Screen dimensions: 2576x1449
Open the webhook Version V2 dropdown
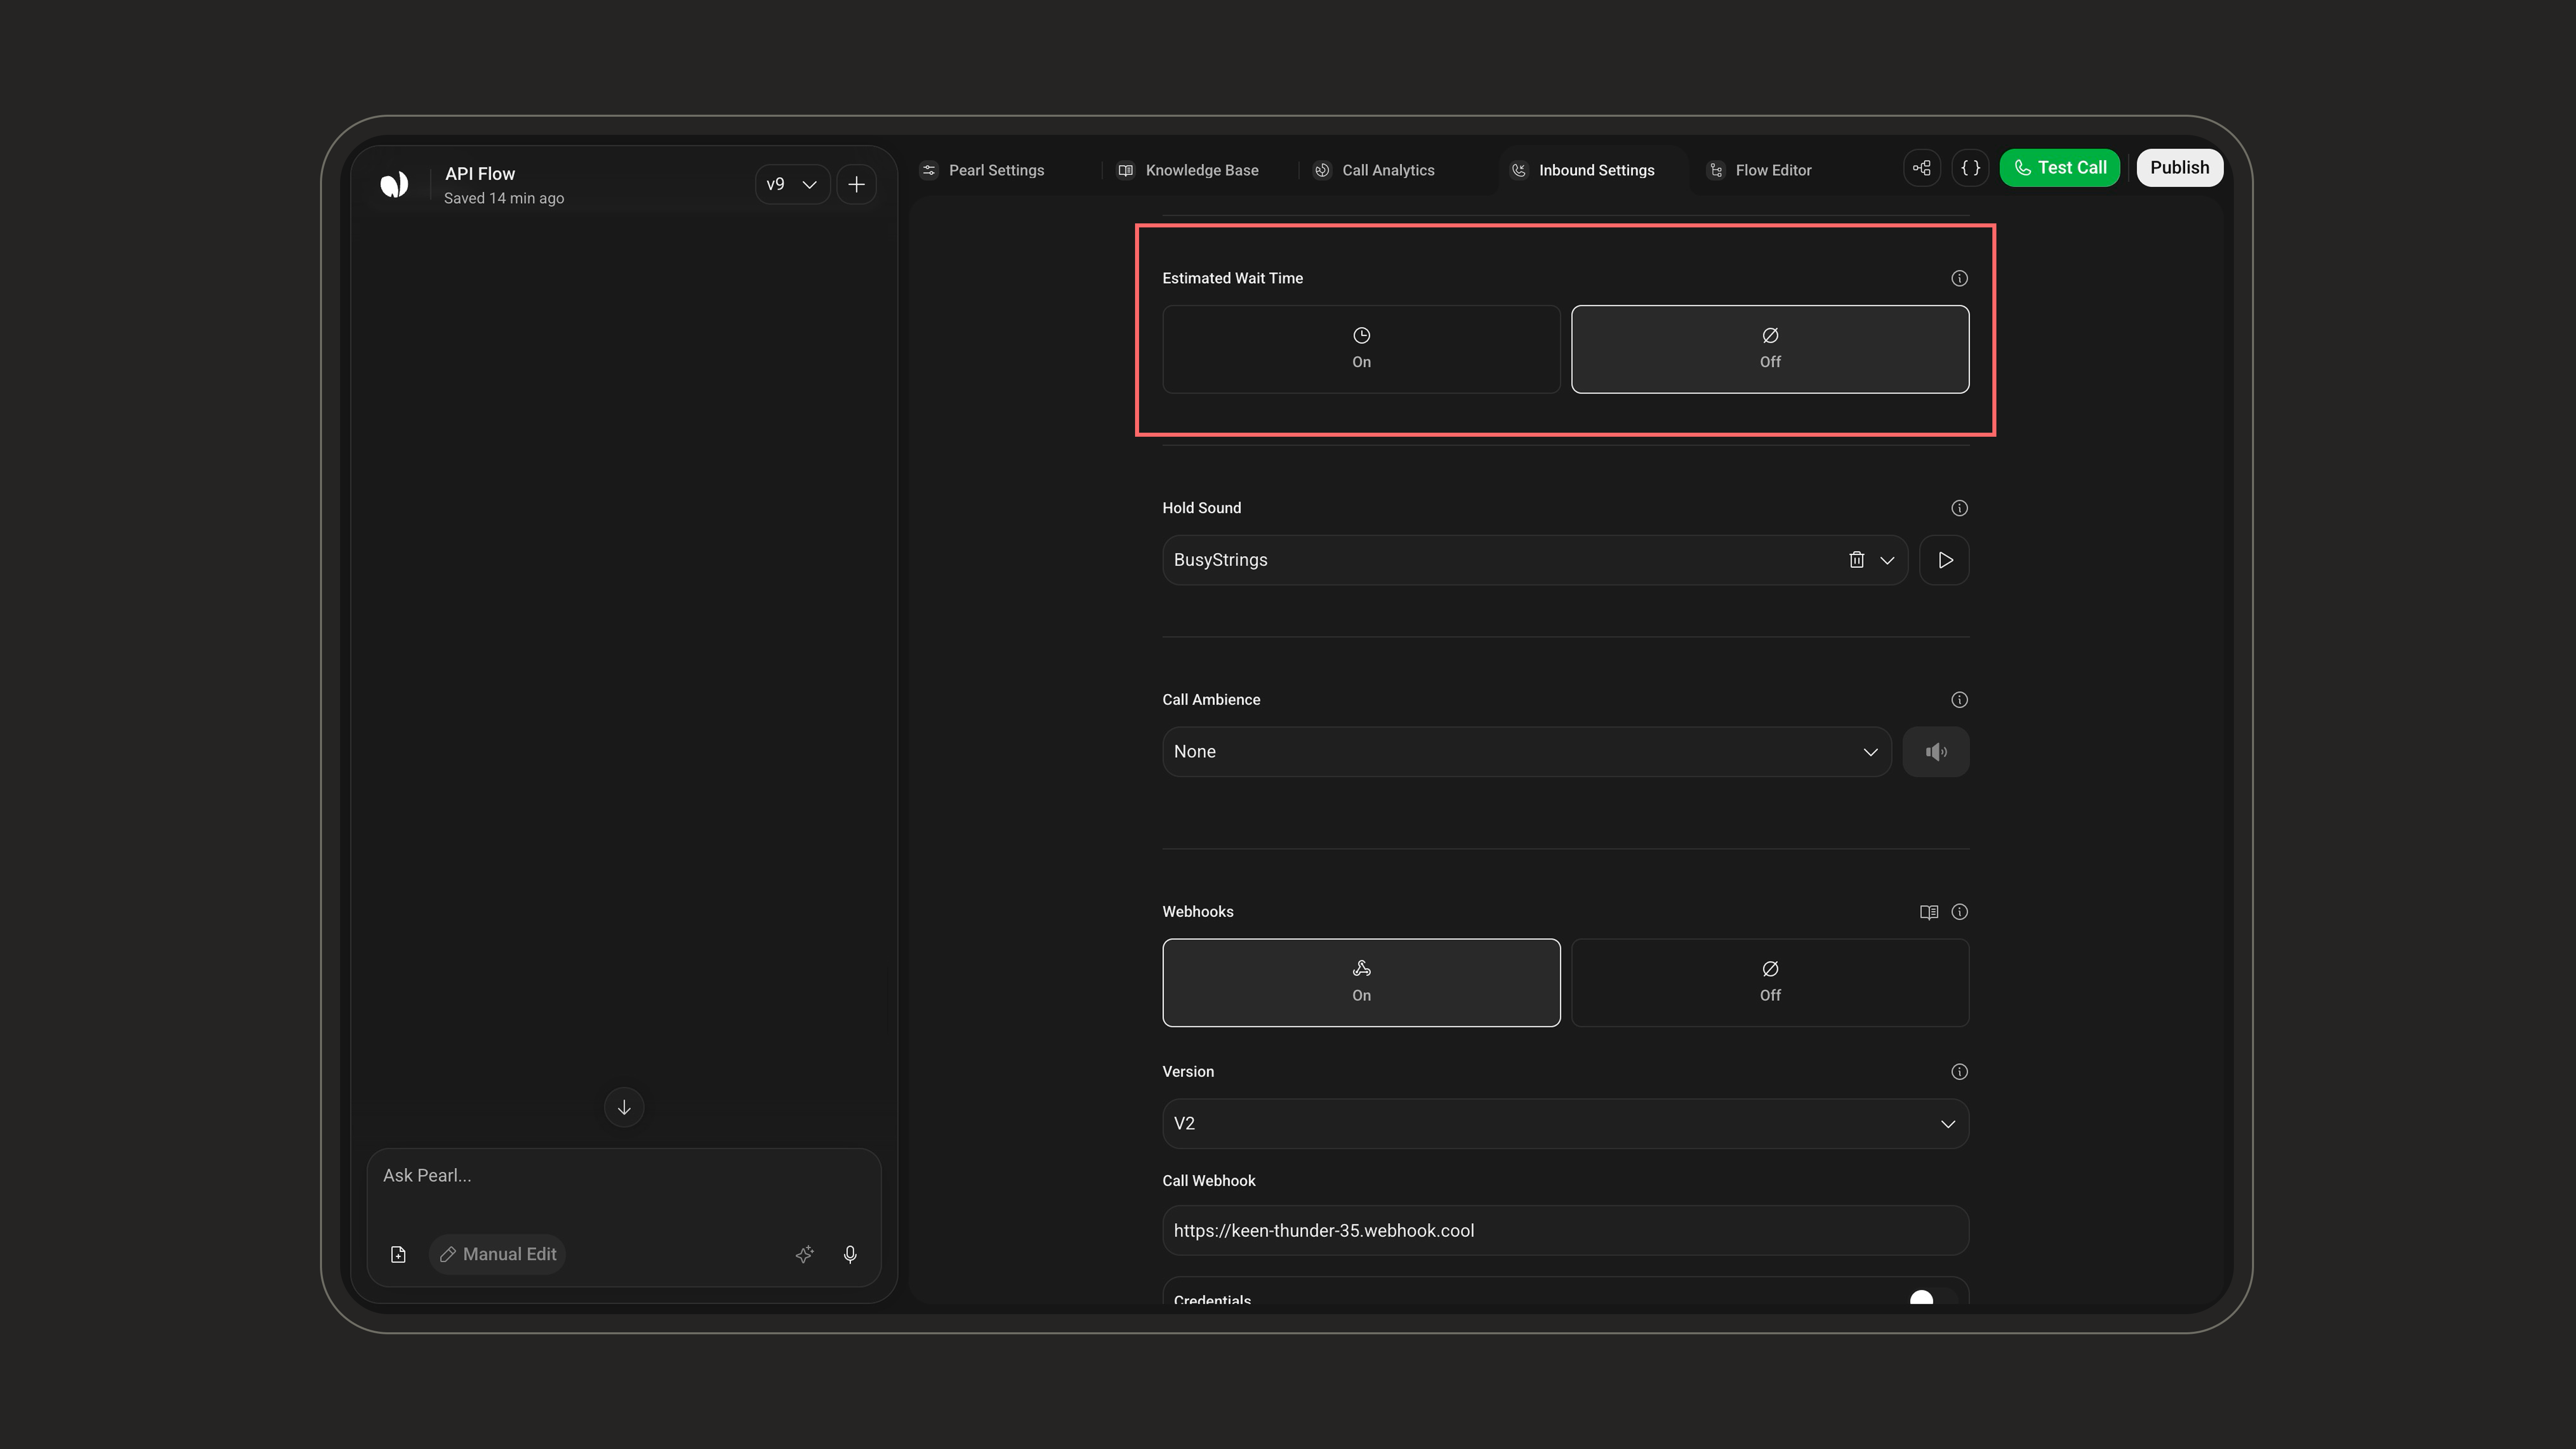click(x=1565, y=1124)
